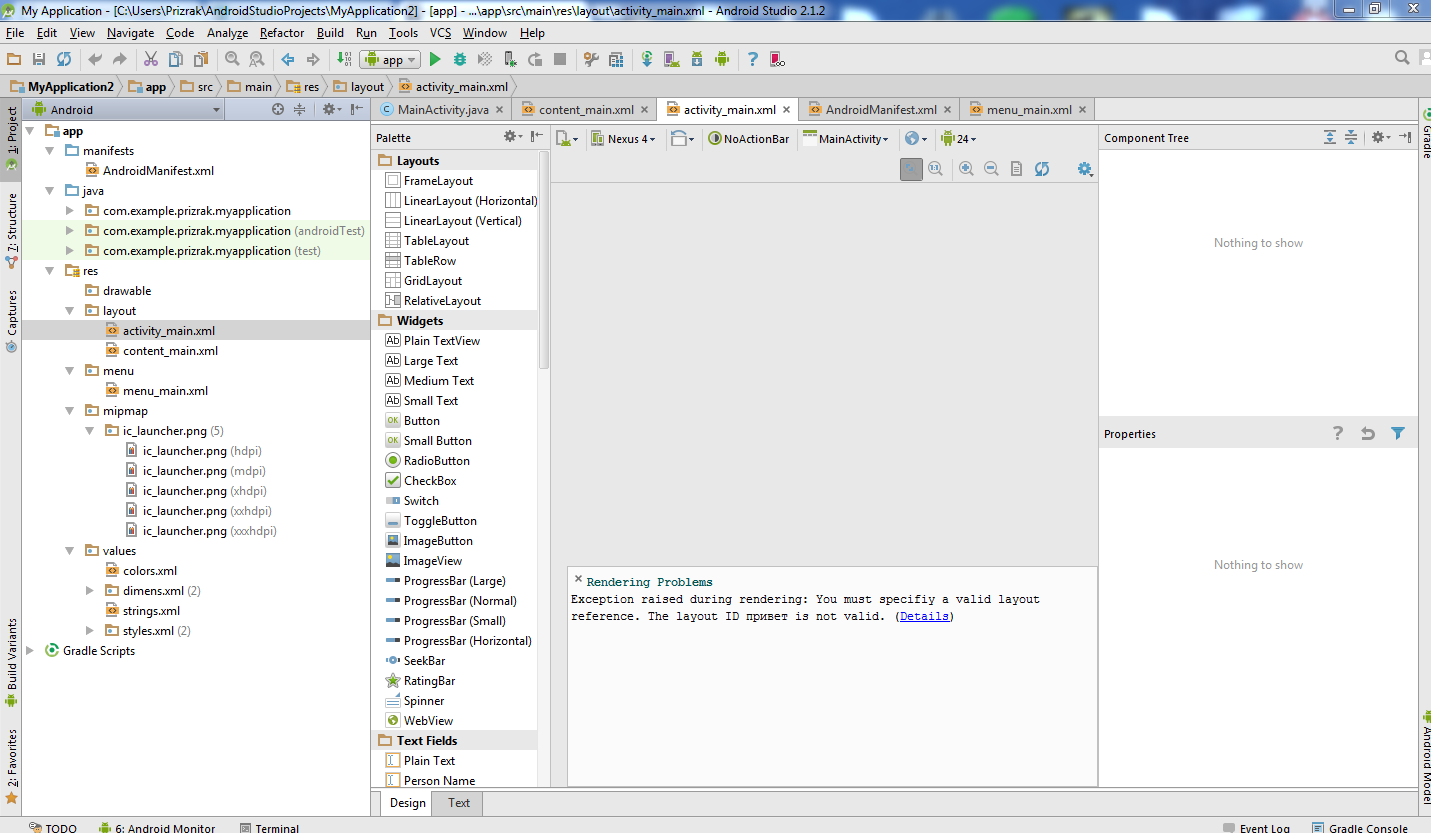The height and width of the screenshot is (833, 1431).
Task: Open the API level 24 dropdown
Action: (958, 139)
